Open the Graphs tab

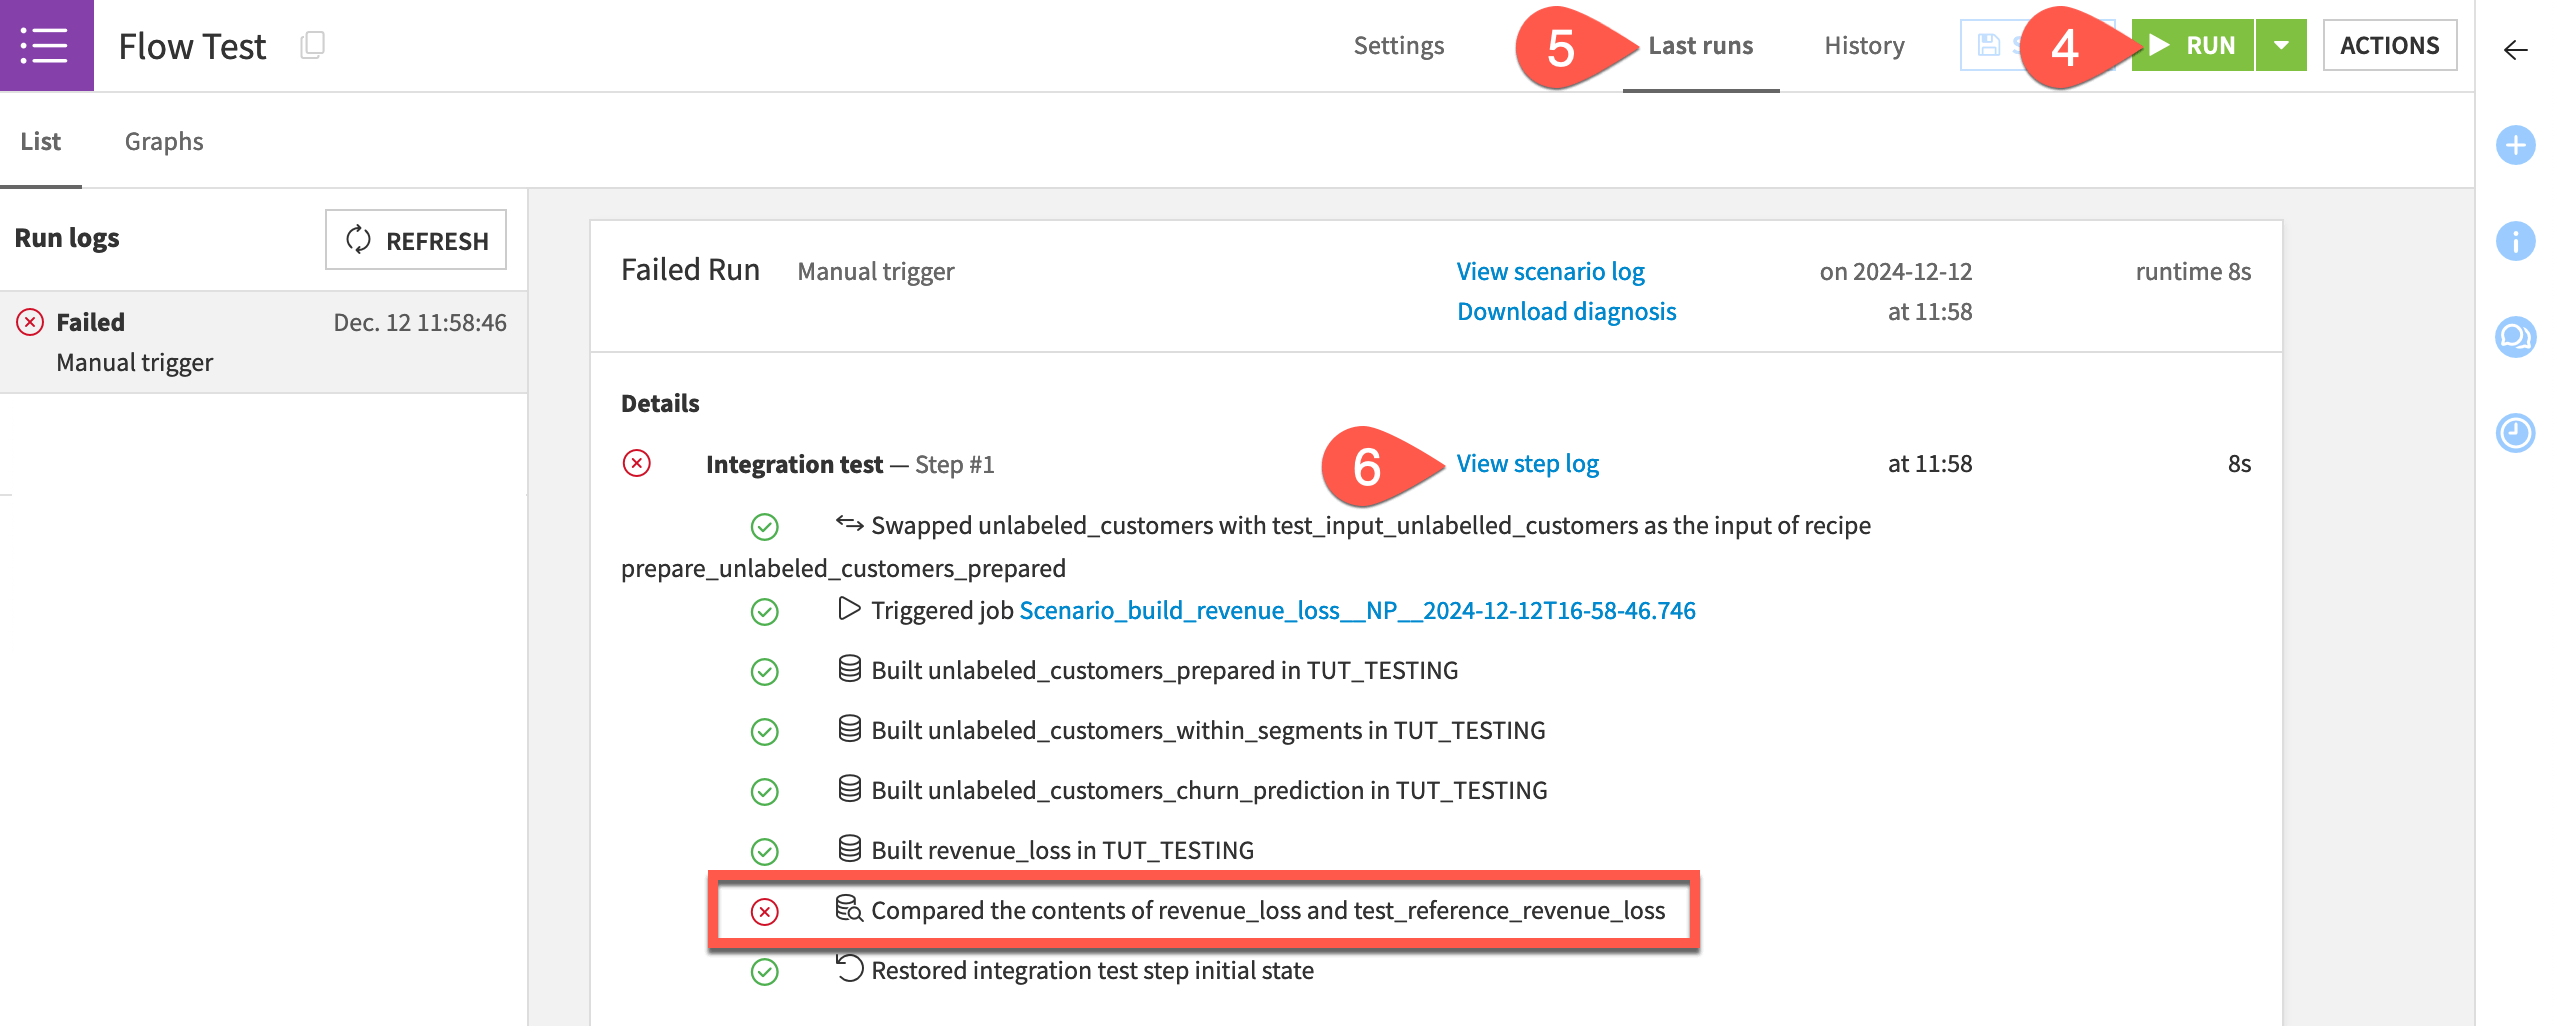[x=164, y=142]
